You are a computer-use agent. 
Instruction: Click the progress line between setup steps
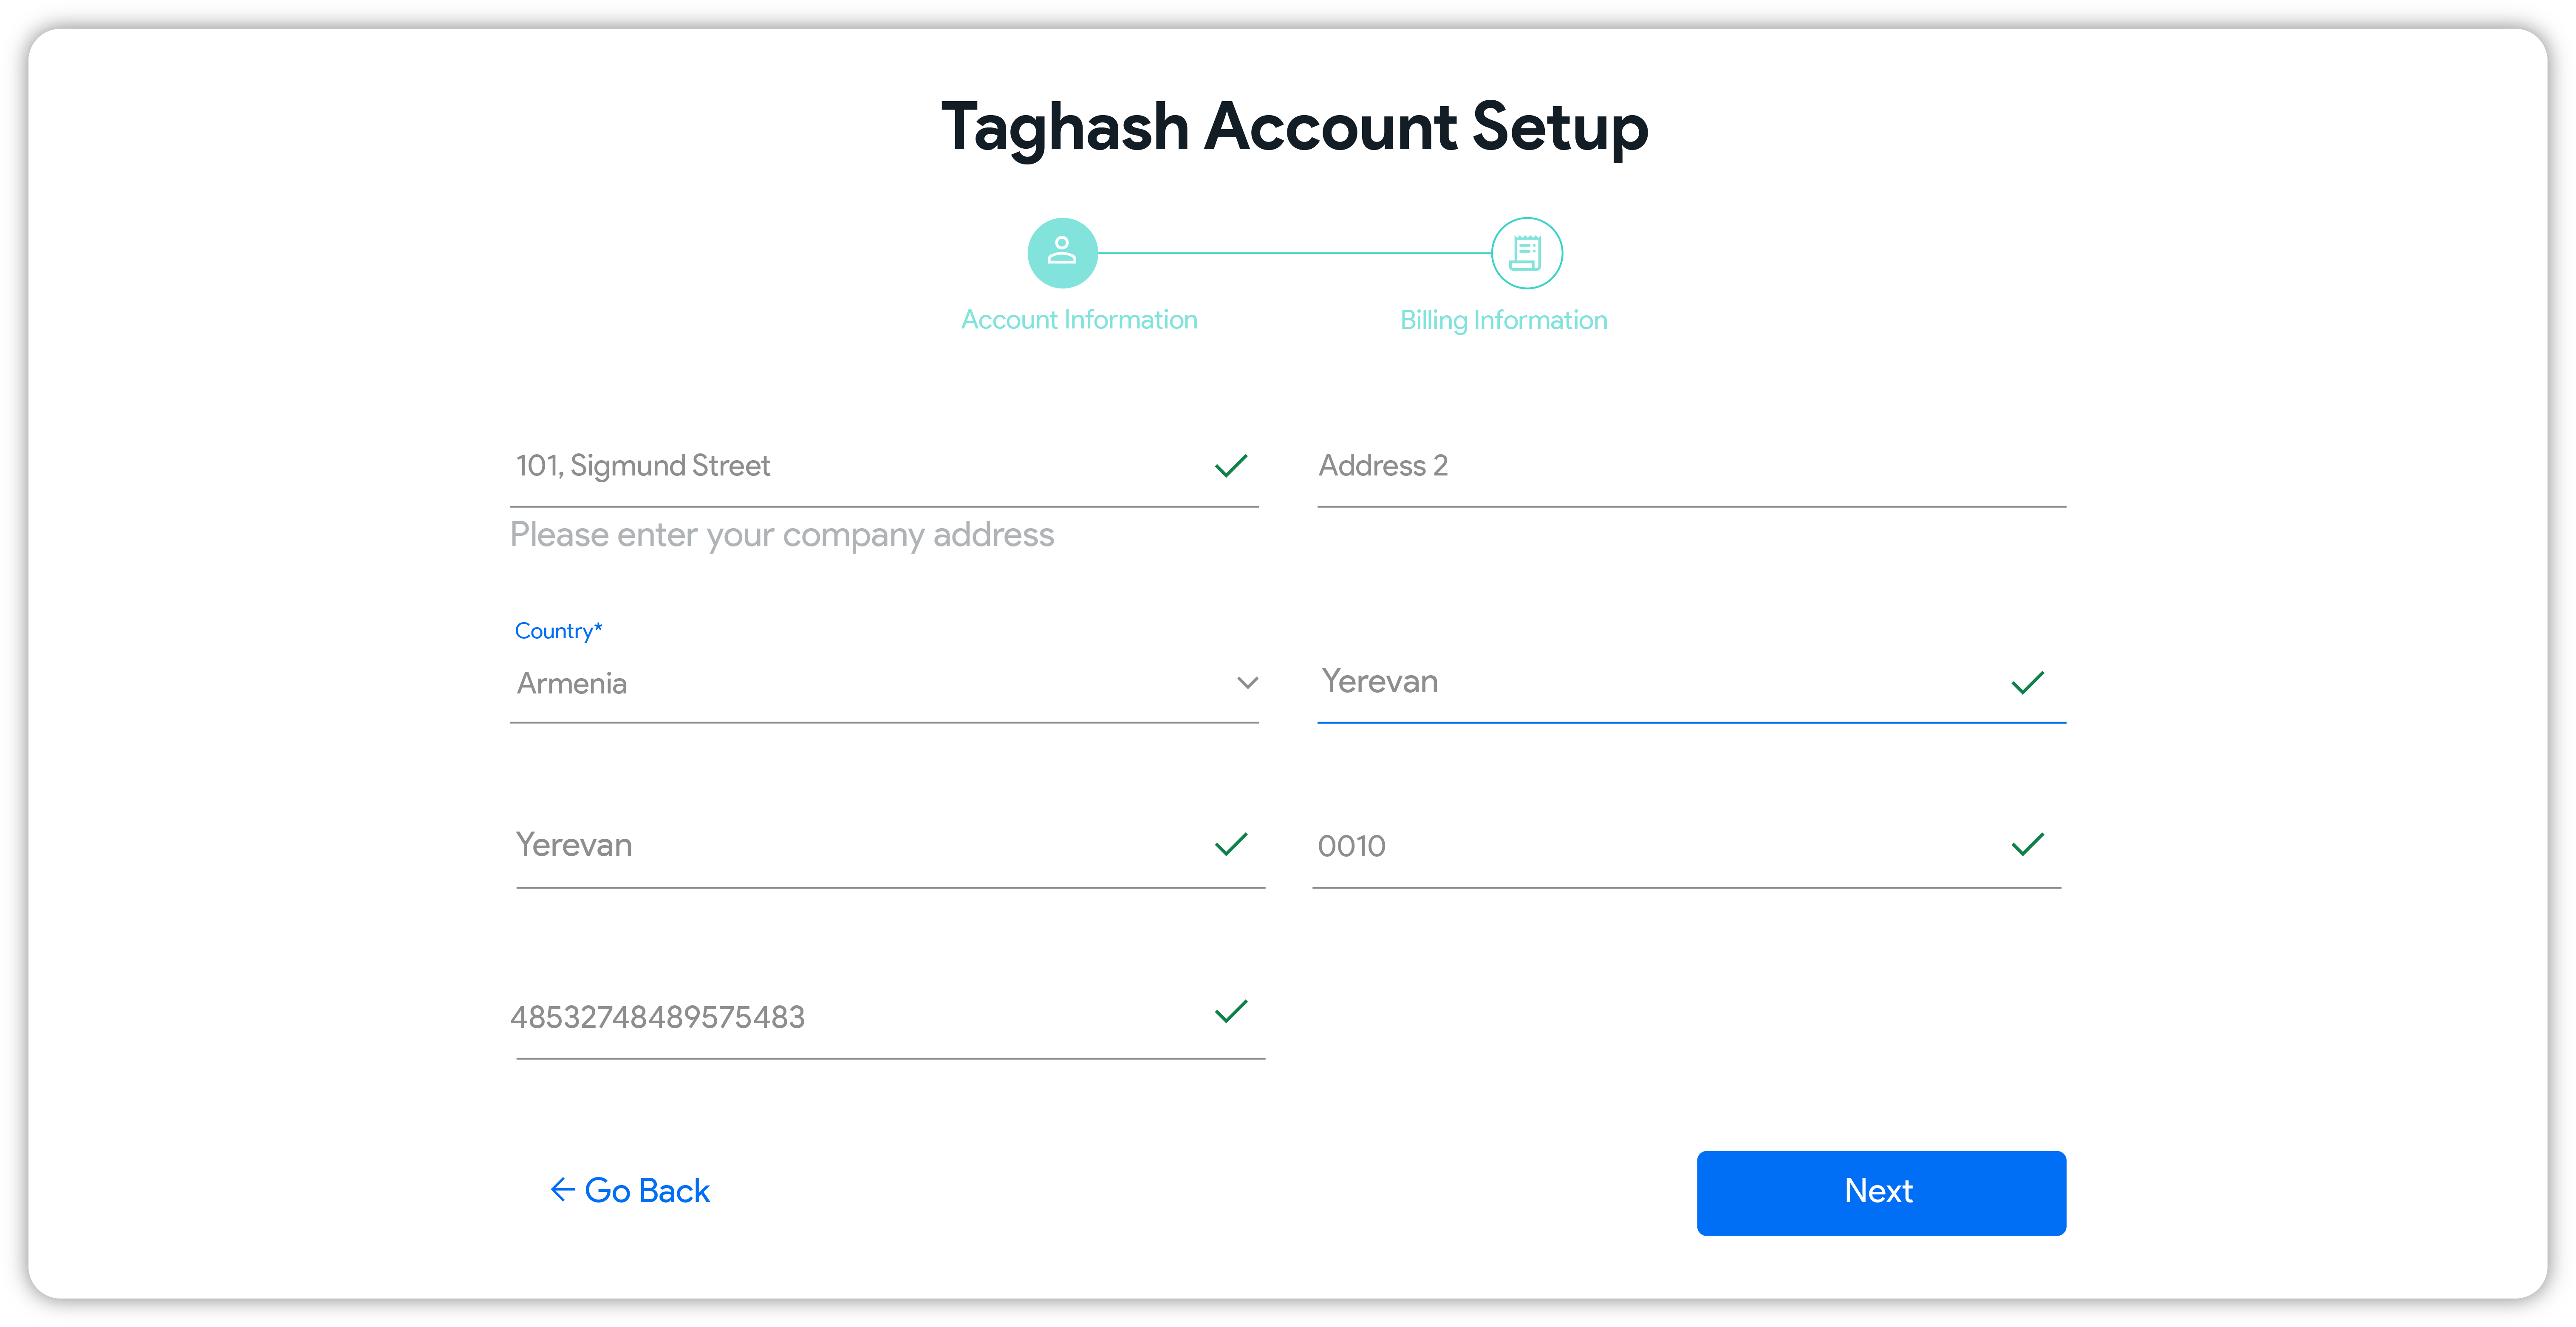coord(1295,253)
